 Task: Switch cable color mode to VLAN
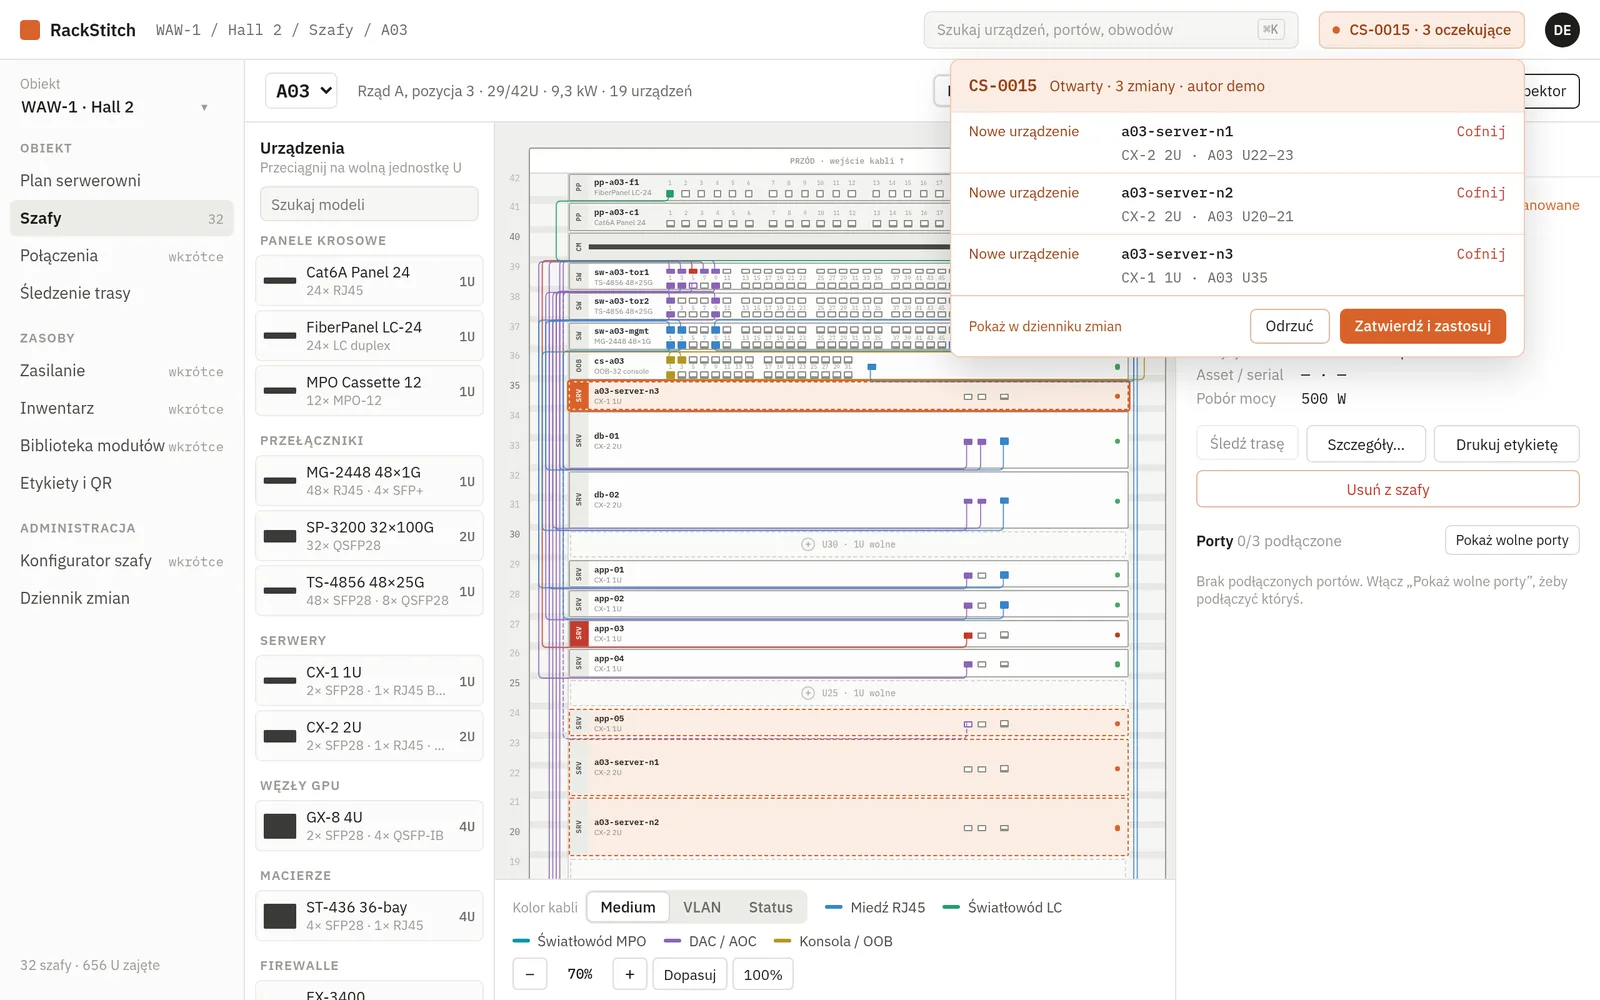[x=702, y=907]
